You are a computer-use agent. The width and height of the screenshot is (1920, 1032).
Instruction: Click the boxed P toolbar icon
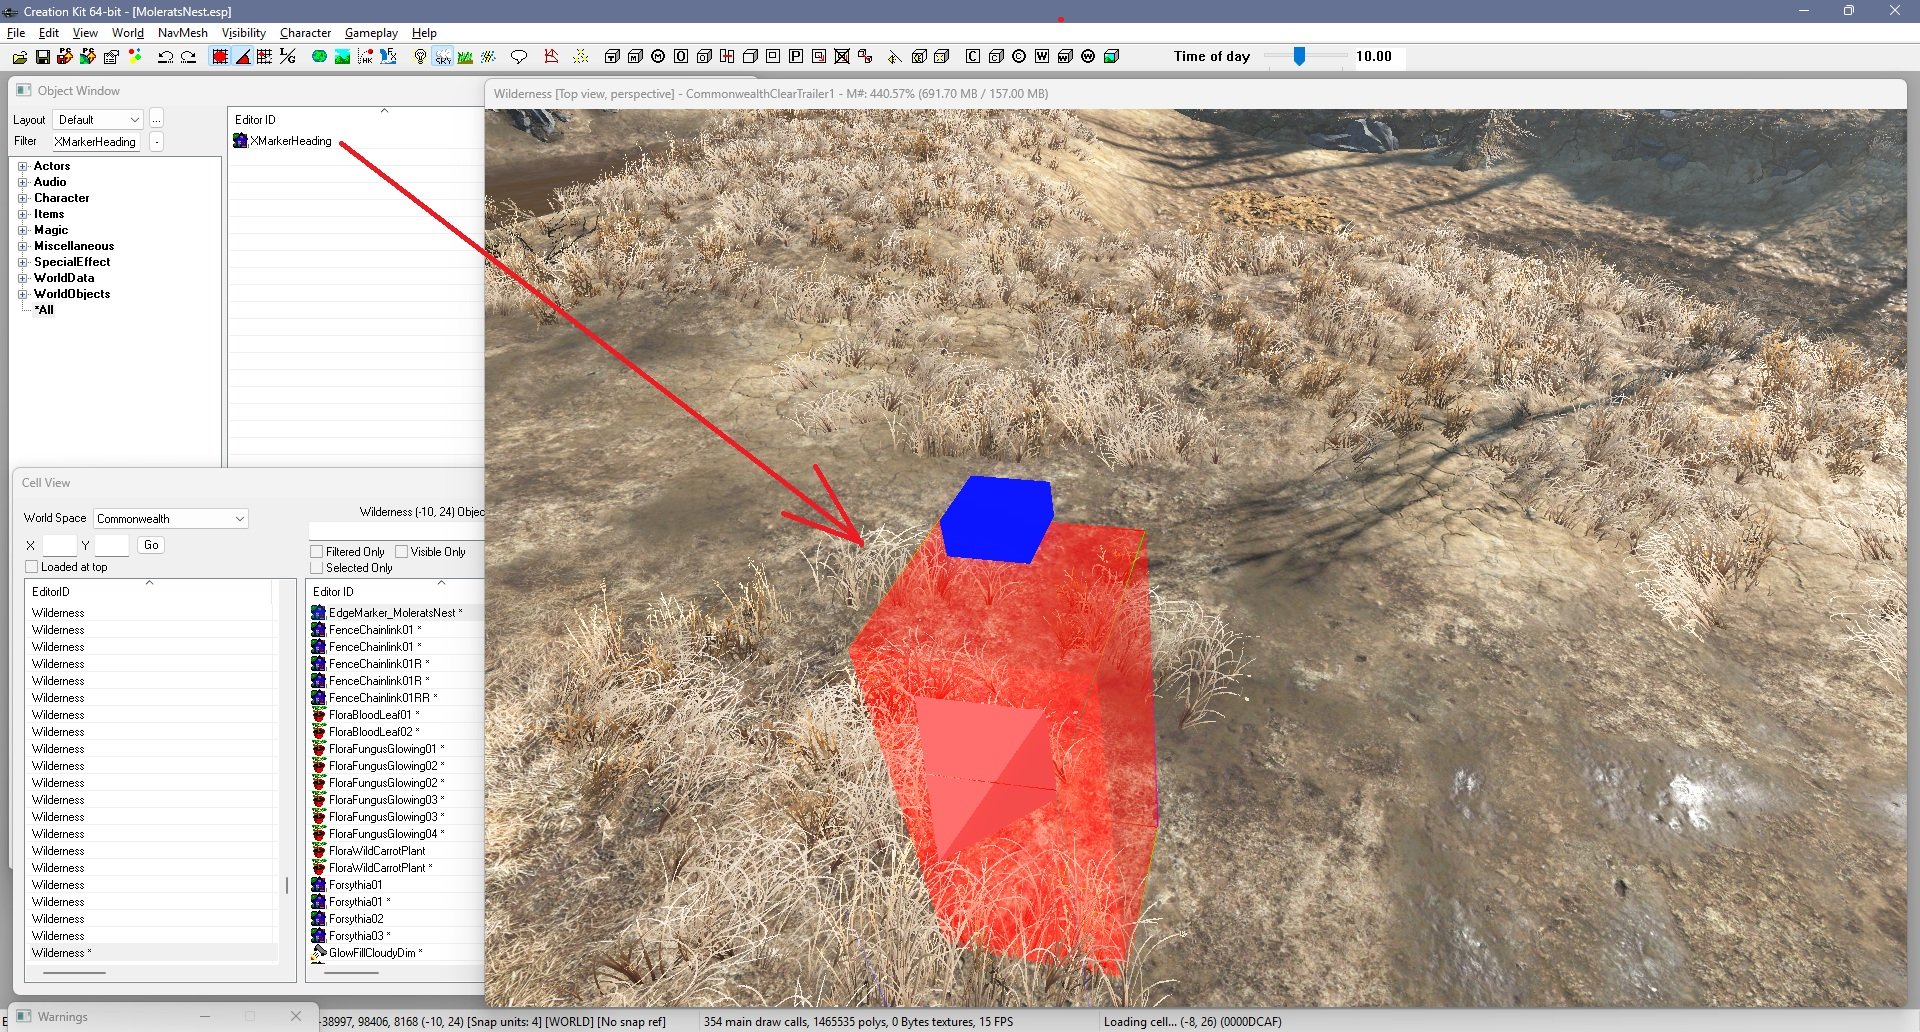[796, 57]
